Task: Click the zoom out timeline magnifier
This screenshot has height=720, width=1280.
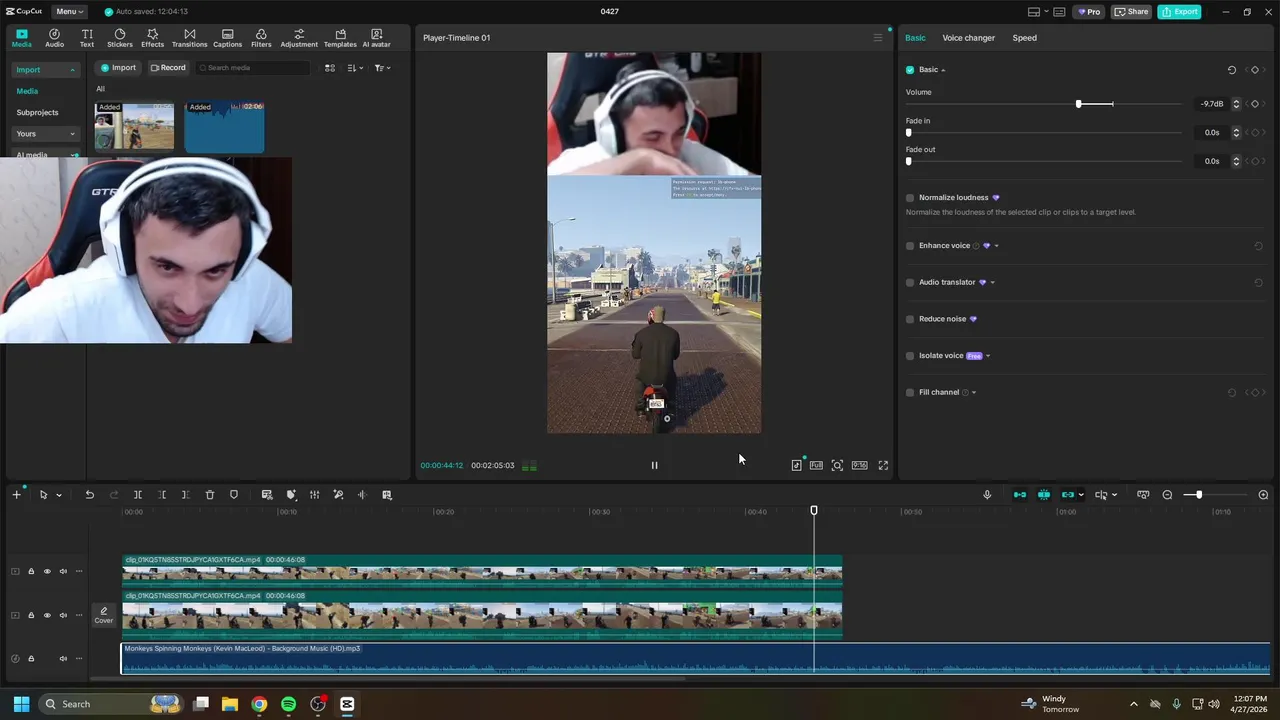Action: [x=1167, y=495]
